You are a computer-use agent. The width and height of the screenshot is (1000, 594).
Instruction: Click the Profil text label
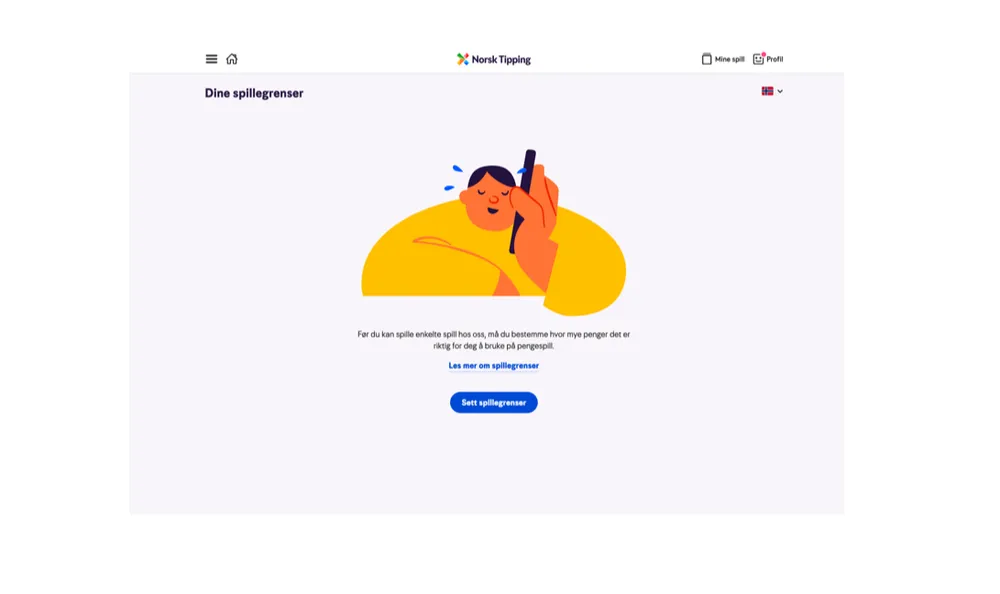(775, 59)
